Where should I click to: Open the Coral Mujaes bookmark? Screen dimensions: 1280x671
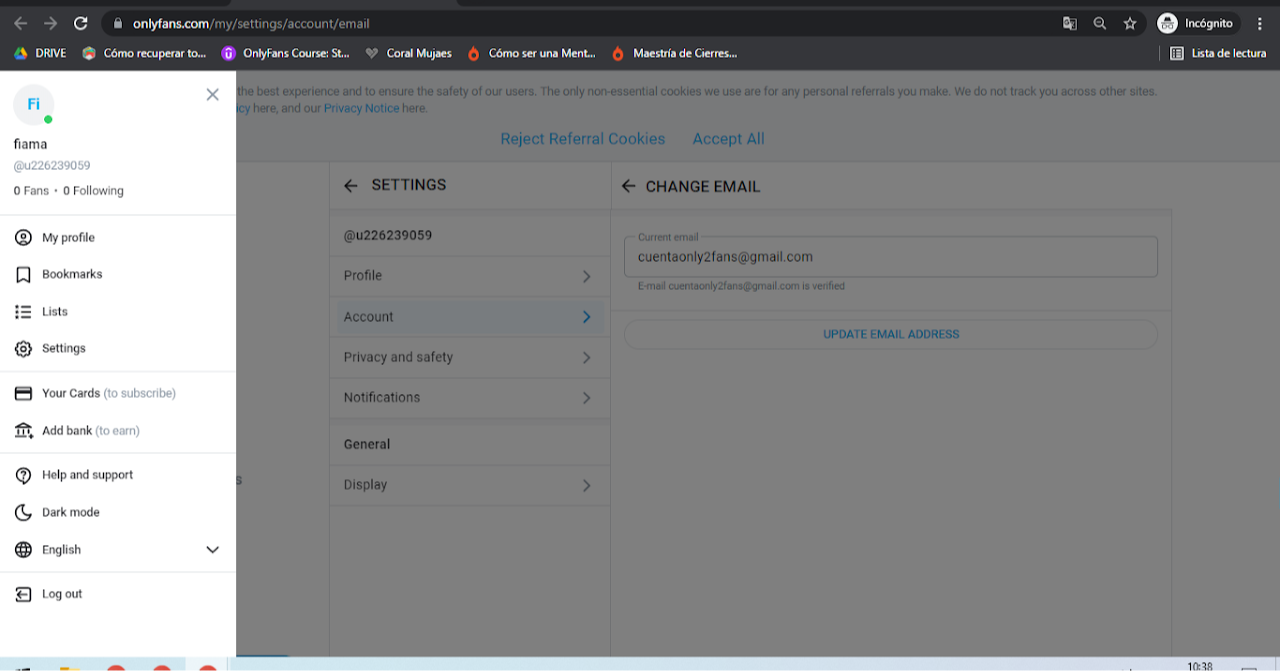409,53
